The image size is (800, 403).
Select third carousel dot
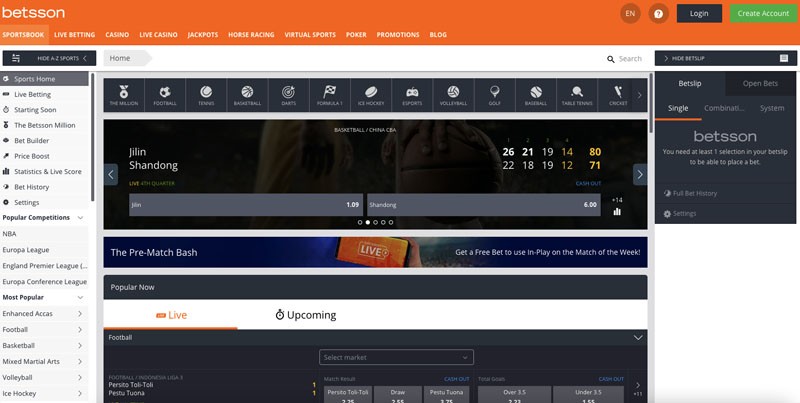pyautogui.click(x=376, y=222)
